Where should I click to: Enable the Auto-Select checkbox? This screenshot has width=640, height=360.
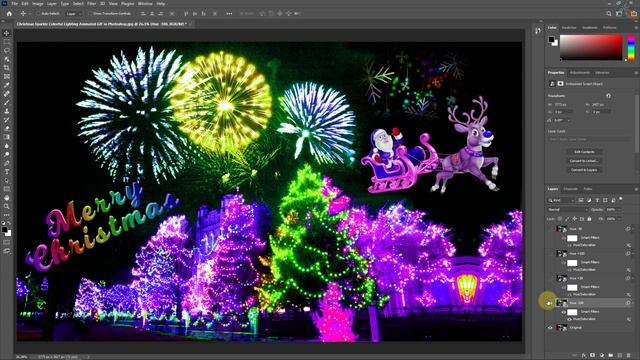(39, 13)
